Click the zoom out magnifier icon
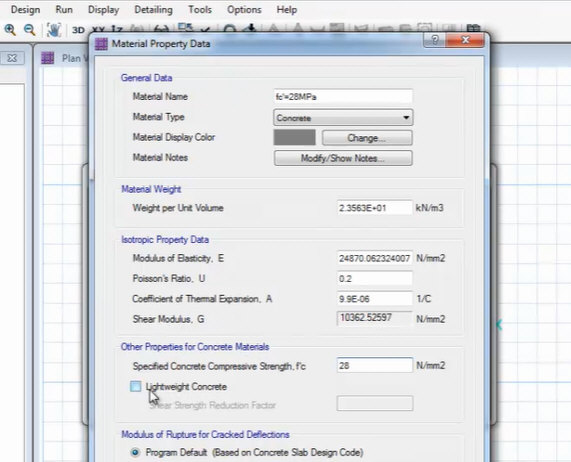571x462 pixels. 29,29
